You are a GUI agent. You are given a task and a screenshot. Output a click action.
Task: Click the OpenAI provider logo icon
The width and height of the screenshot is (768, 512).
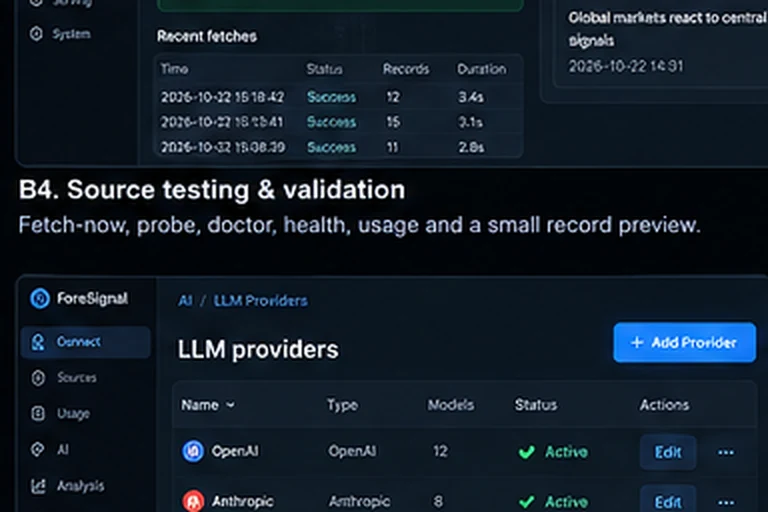click(x=193, y=451)
